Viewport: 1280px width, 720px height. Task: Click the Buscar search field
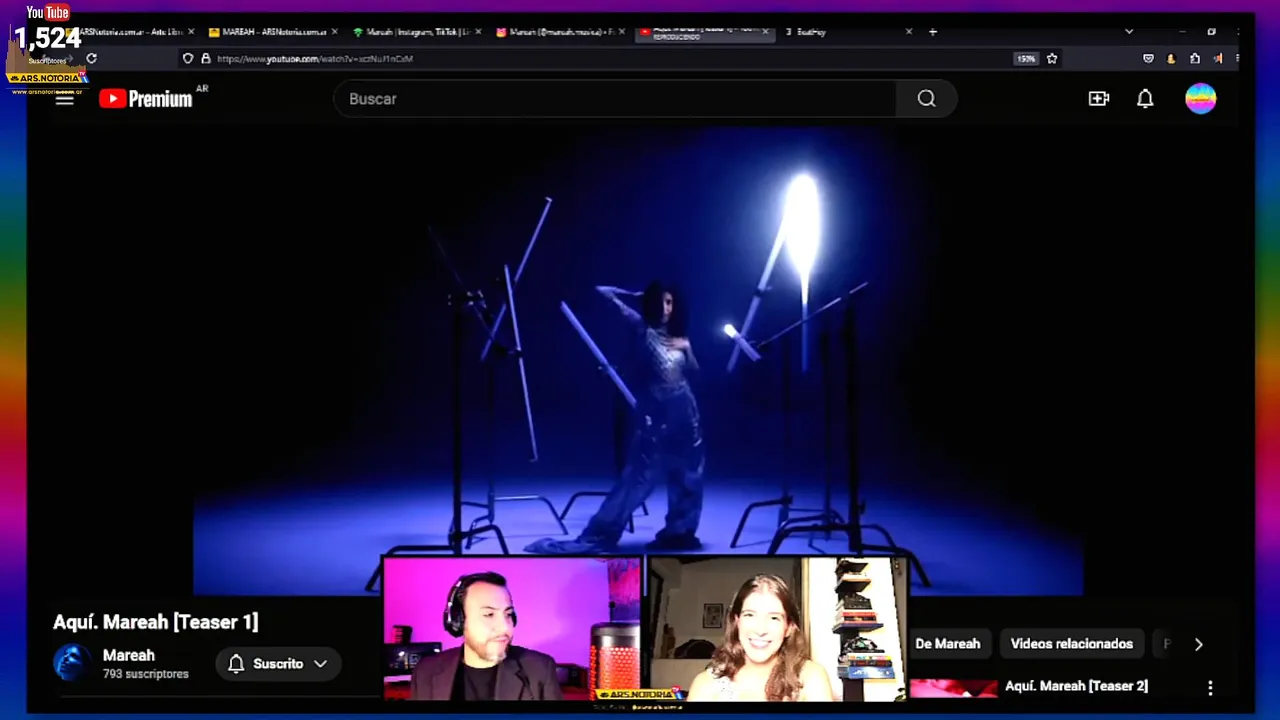click(615, 99)
